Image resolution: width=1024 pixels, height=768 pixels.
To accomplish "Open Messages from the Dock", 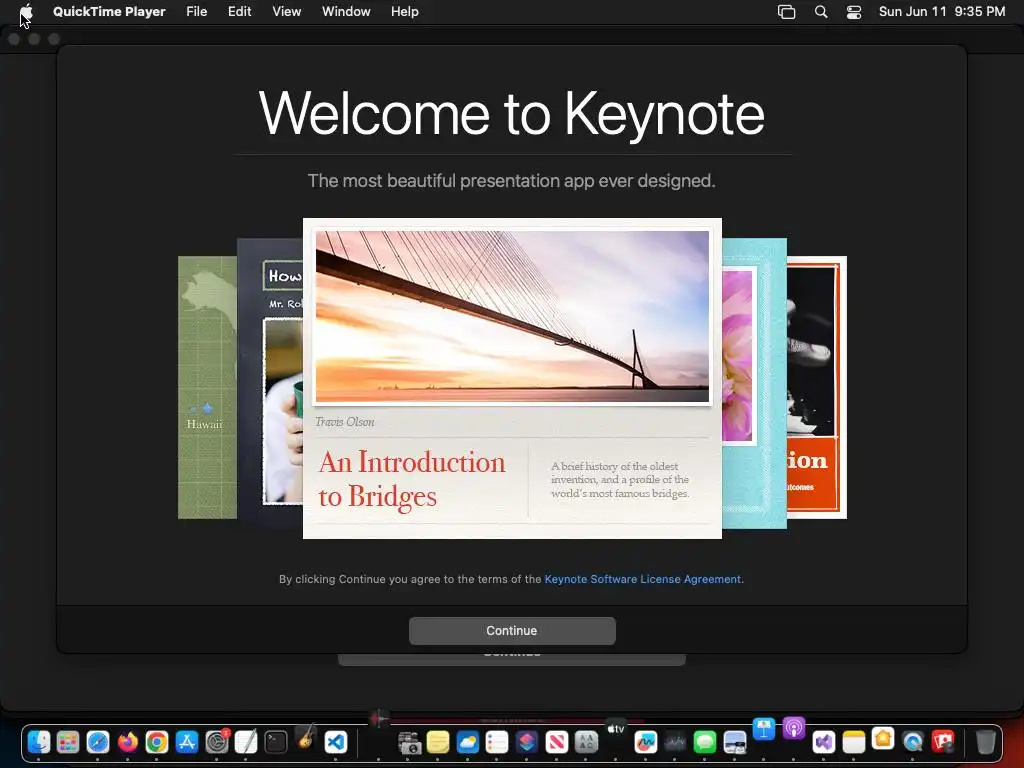I will (705, 742).
